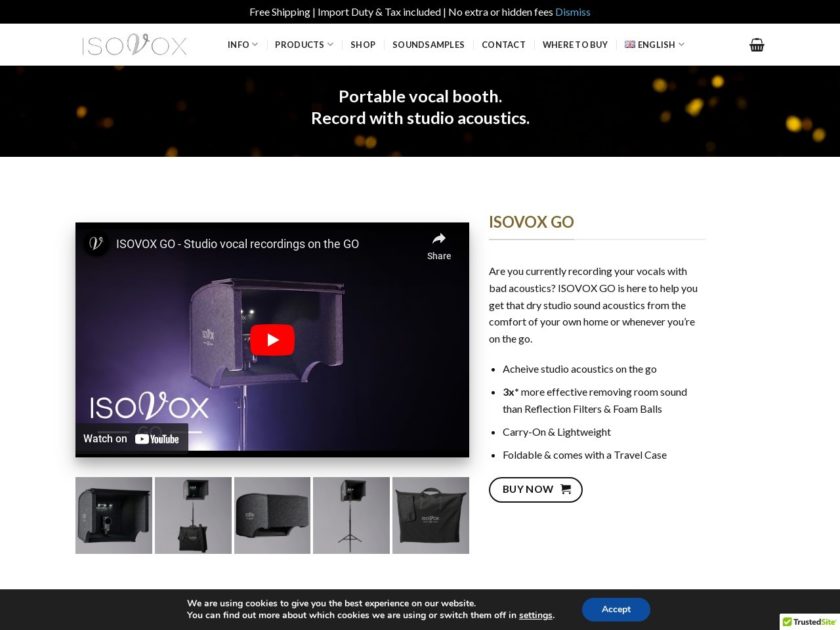Open the cookie settings link
The height and width of the screenshot is (630, 840).
click(535, 615)
